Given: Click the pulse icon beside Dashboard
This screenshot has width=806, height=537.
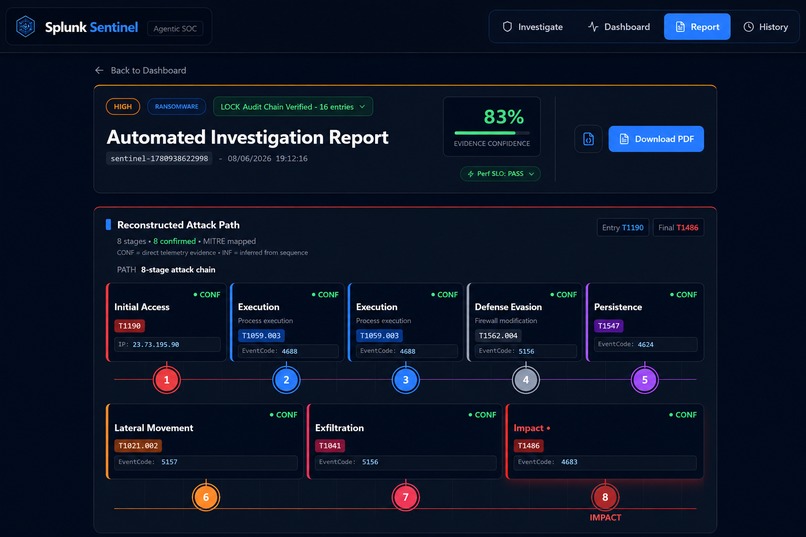Looking at the screenshot, I should coord(593,27).
